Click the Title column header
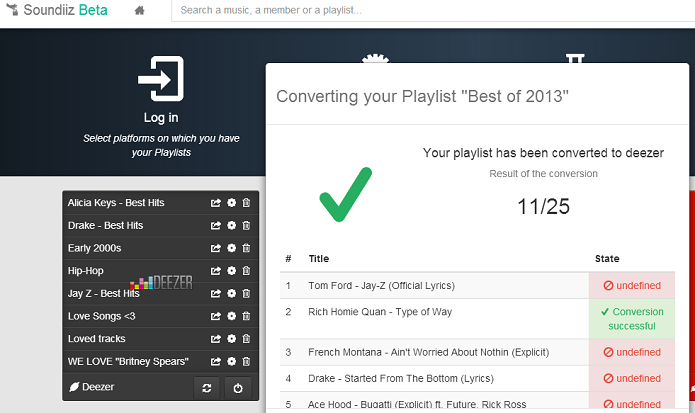The image size is (695, 413). pos(319,259)
